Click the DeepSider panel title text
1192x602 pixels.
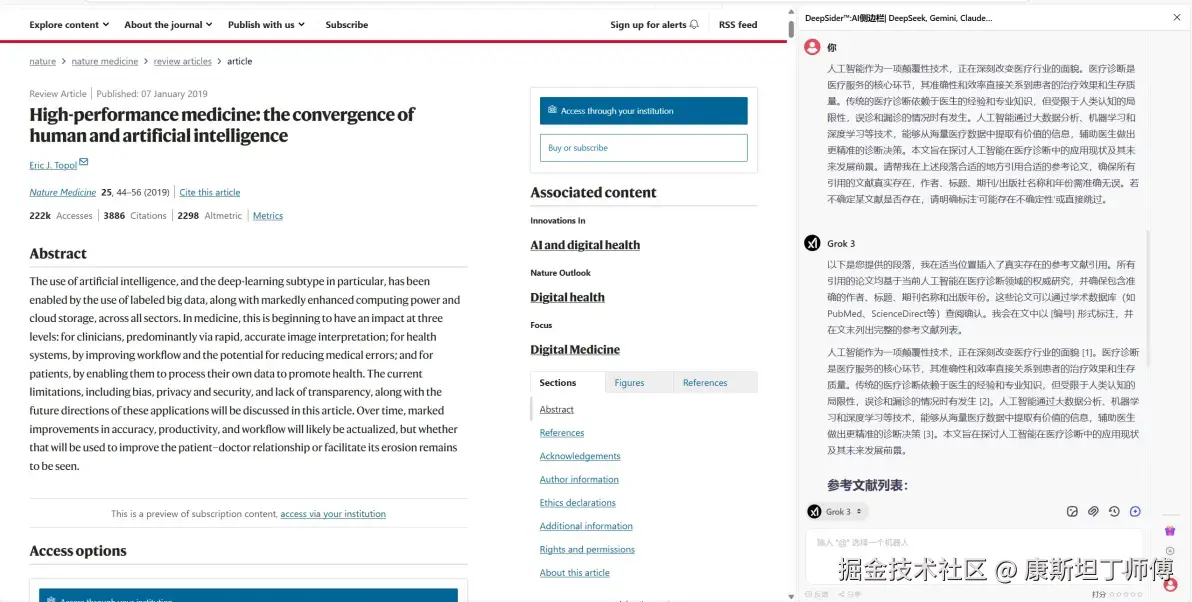point(899,17)
